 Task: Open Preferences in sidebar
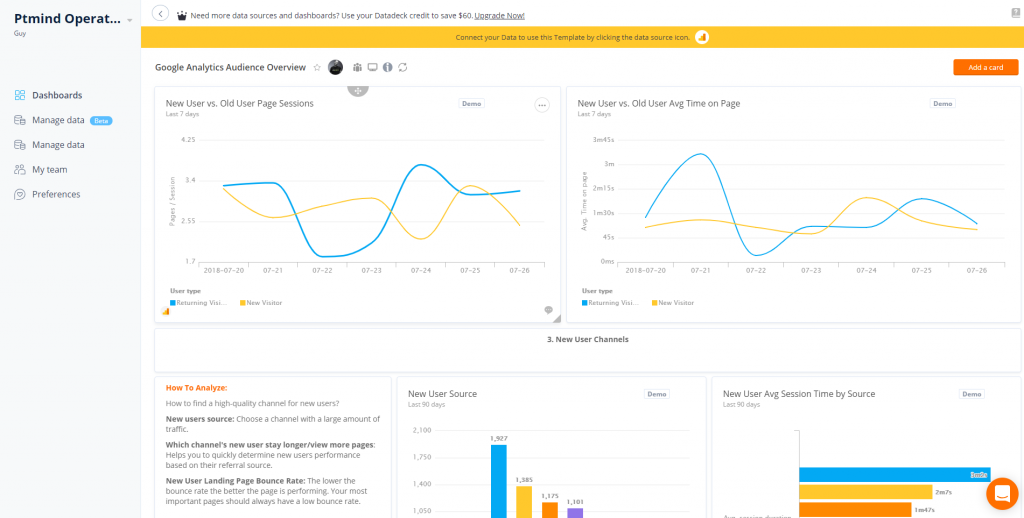point(56,195)
